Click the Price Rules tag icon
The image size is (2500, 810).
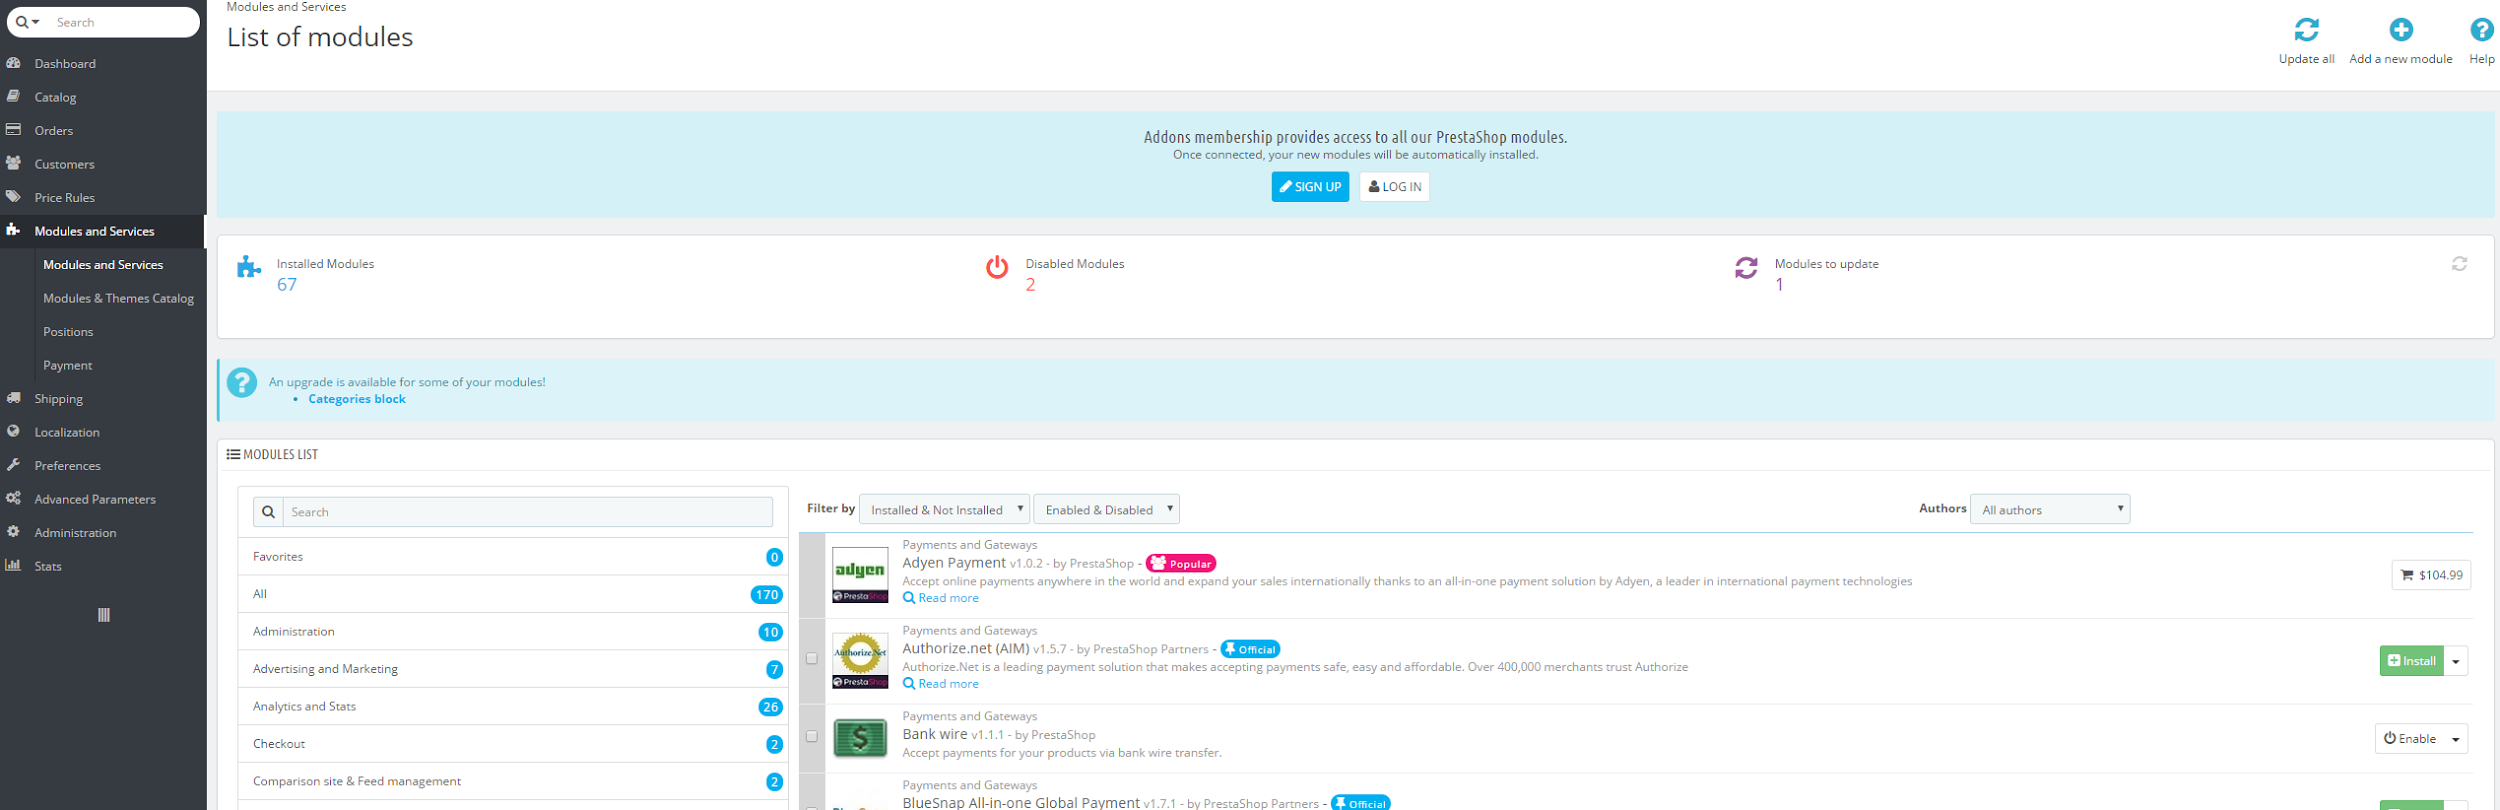tap(13, 197)
